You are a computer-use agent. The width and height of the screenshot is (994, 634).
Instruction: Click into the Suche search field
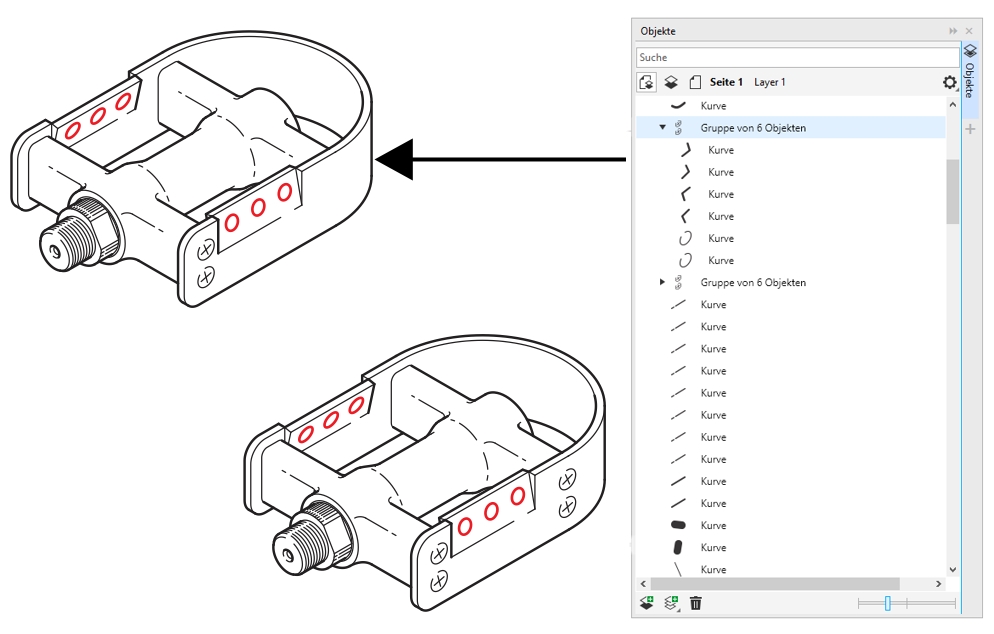click(796, 57)
